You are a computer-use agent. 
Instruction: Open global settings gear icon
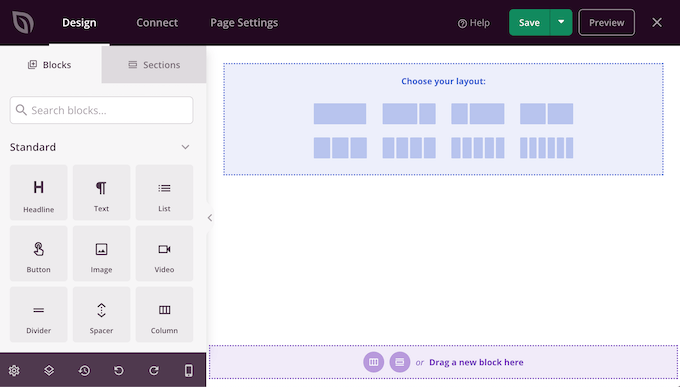(x=14, y=371)
